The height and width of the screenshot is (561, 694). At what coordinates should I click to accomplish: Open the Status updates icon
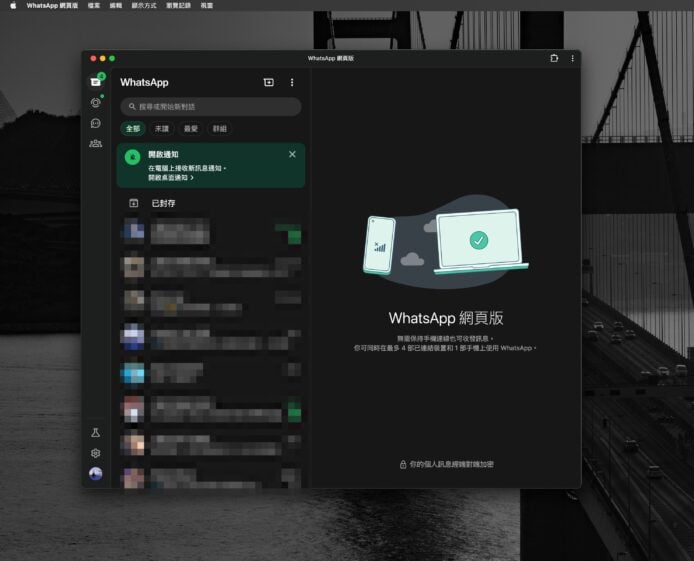(x=95, y=103)
